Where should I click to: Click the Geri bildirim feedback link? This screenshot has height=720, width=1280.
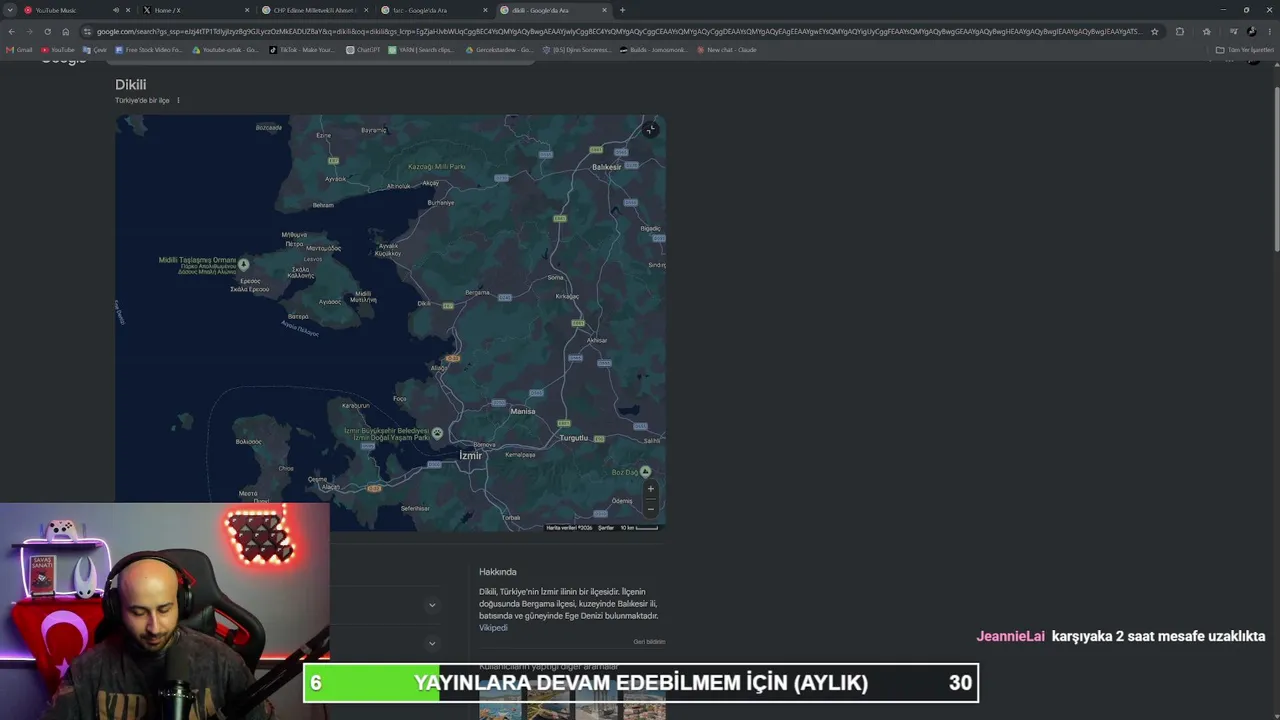click(649, 642)
